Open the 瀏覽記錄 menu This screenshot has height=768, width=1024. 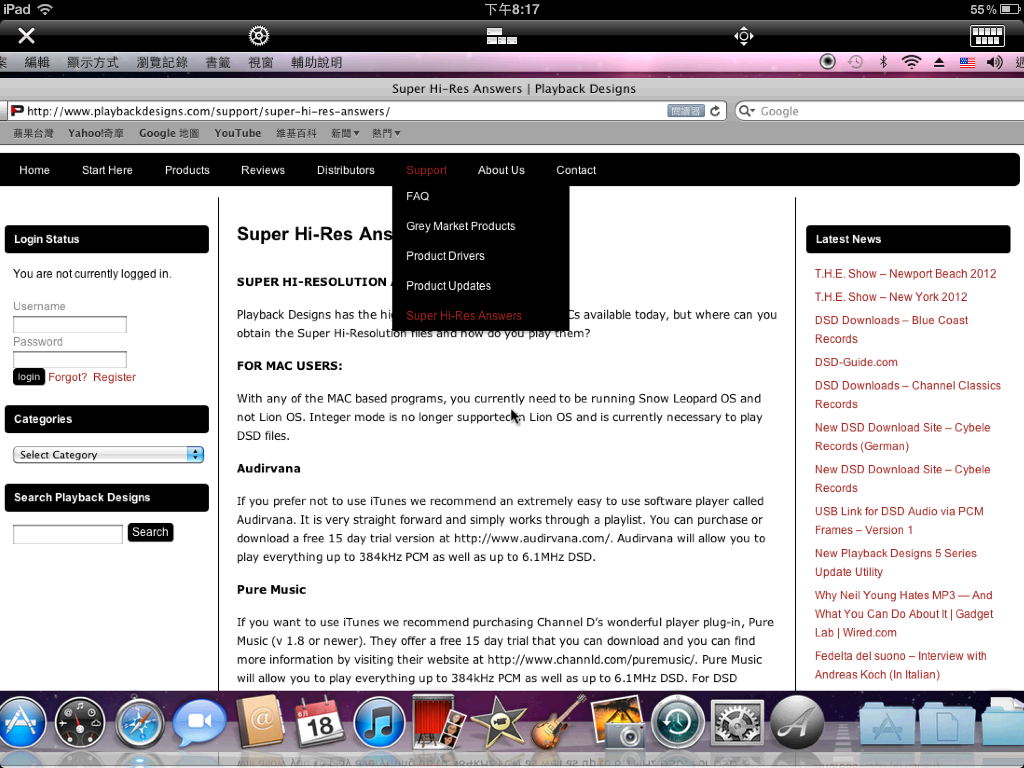click(x=162, y=62)
